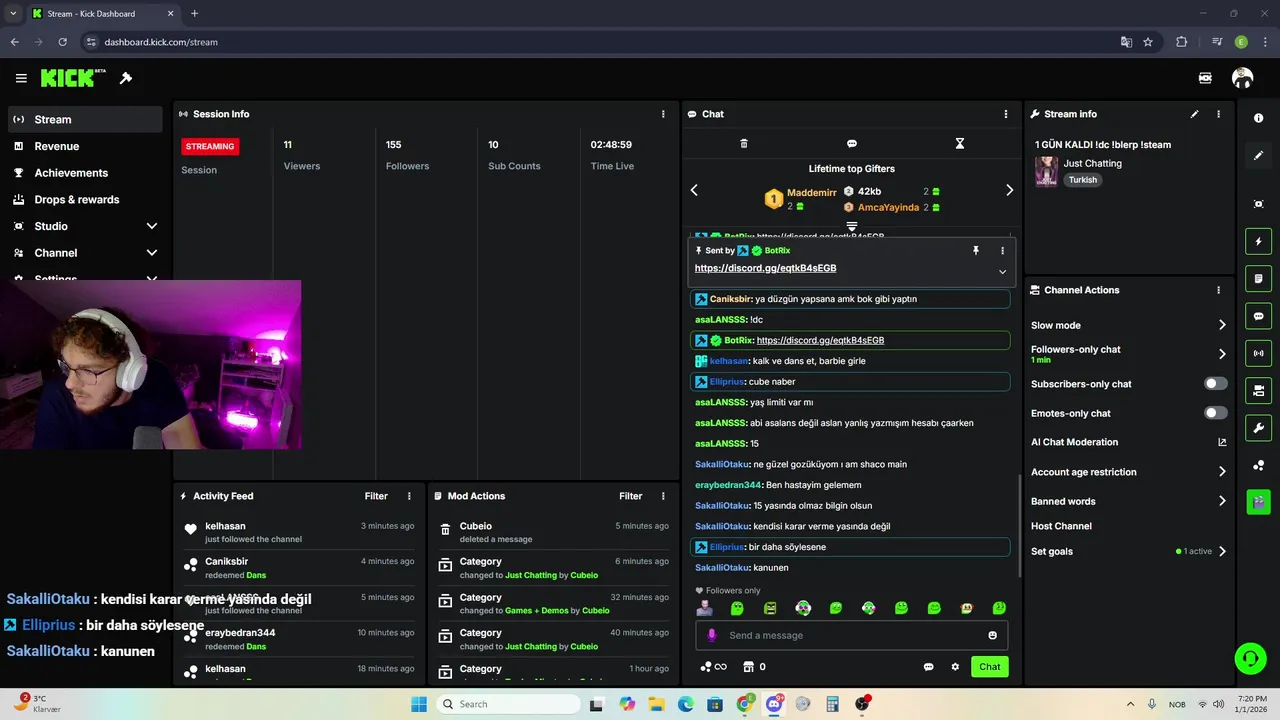The image size is (1280, 720).
Task: Open Account age restriction options
Action: pyautogui.click(x=1222, y=472)
